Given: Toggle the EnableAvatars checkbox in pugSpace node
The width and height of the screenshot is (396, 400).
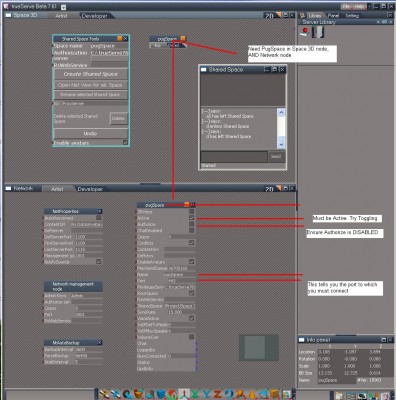Looking at the screenshot, I should [191, 261].
